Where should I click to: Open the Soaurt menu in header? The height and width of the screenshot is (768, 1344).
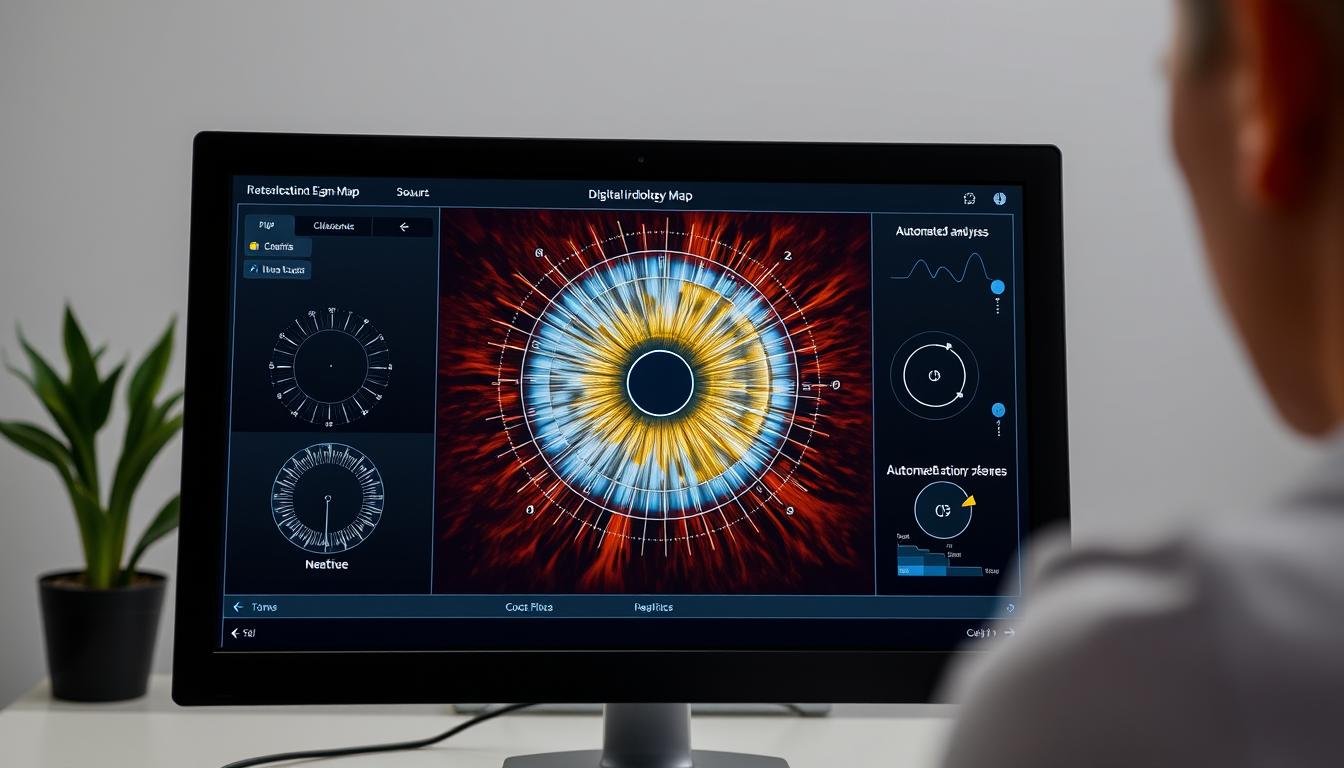(x=412, y=192)
